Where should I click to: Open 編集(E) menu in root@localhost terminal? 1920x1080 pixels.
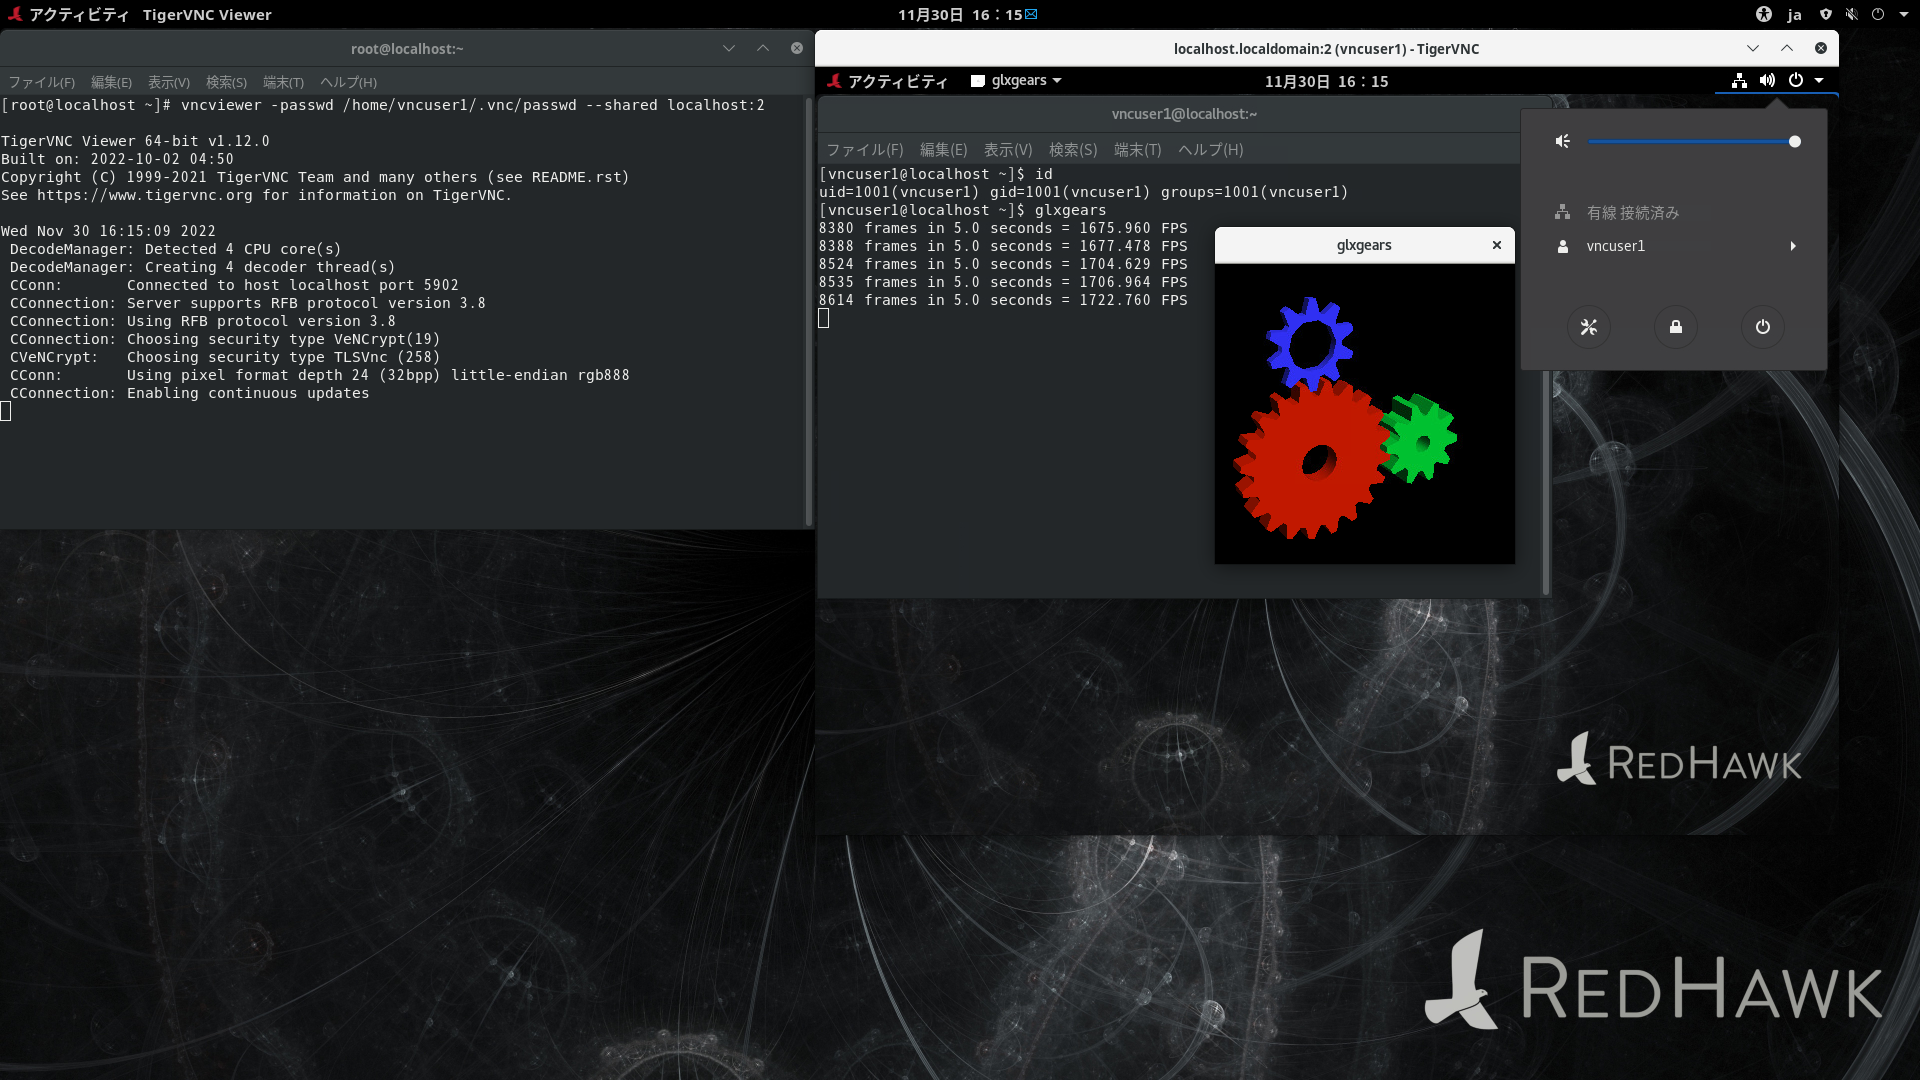point(111,82)
